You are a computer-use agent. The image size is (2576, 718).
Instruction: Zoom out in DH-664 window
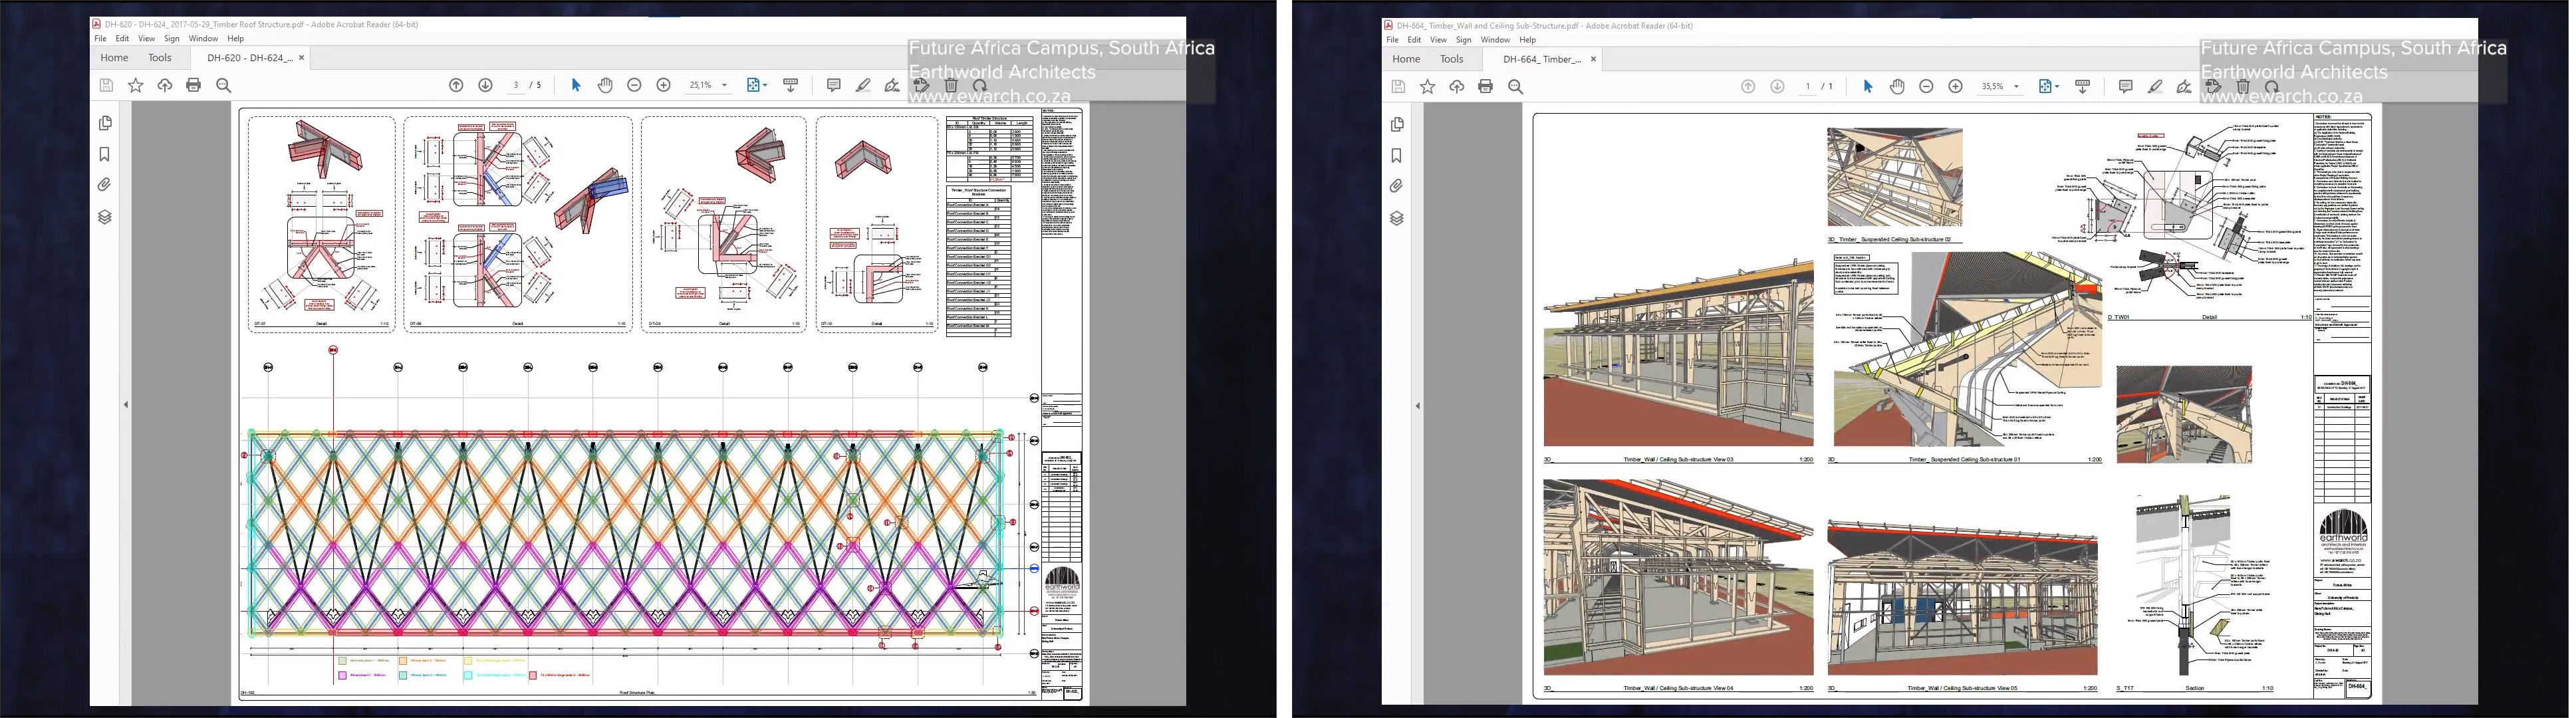tap(1926, 87)
